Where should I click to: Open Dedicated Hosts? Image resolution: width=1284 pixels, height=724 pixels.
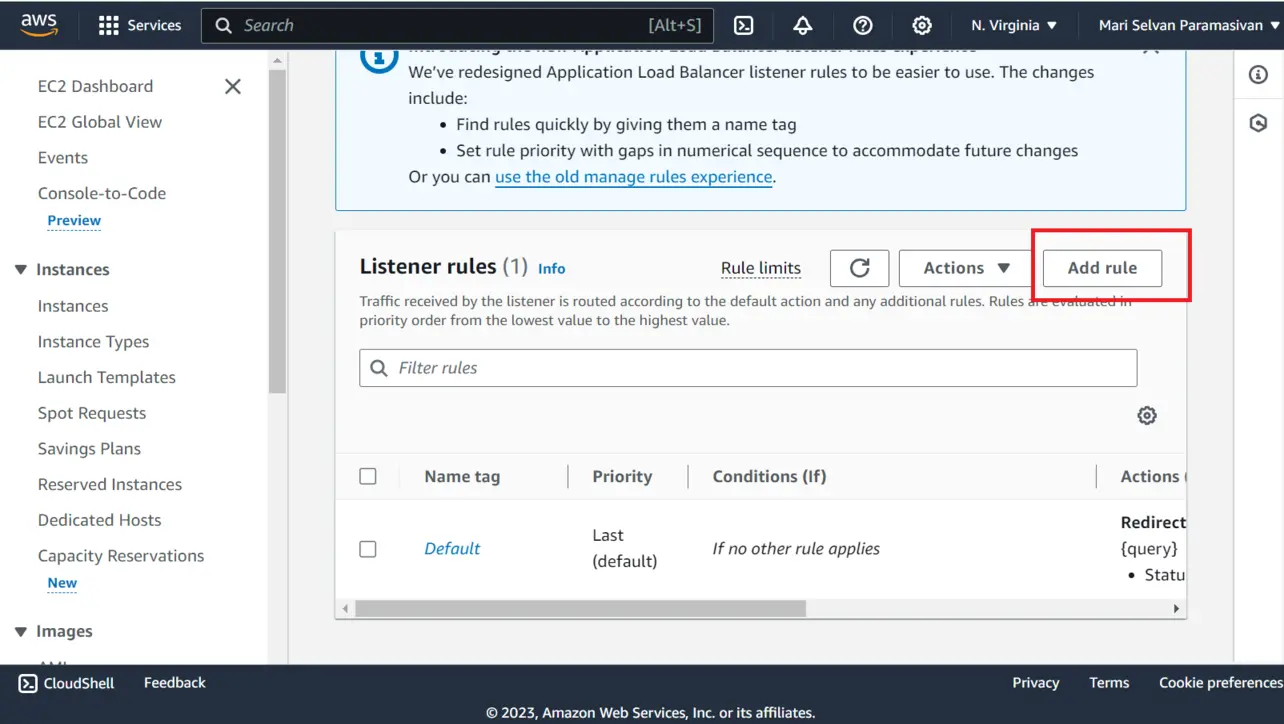pos(99,521)
